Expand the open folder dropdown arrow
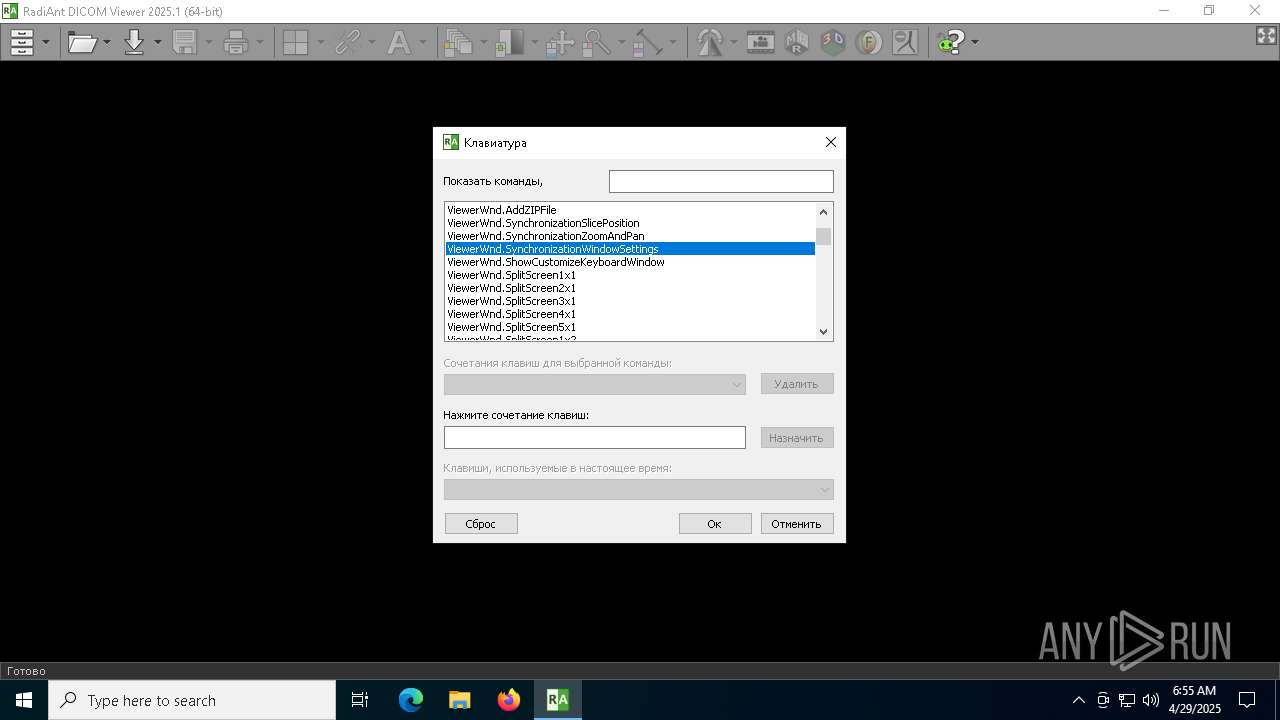The height and width of the screenshot is (720, 1280). pos(107,42)
